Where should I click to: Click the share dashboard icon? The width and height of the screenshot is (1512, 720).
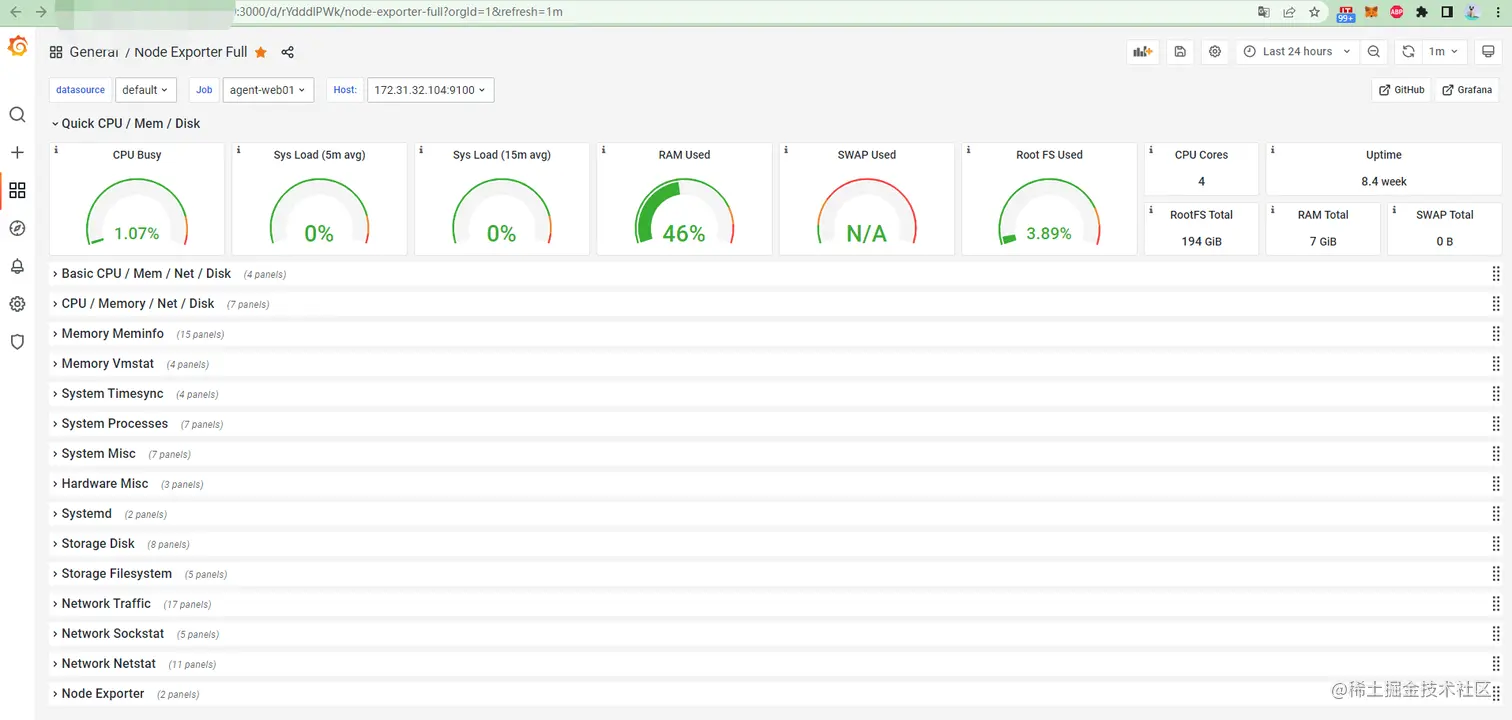287,51
